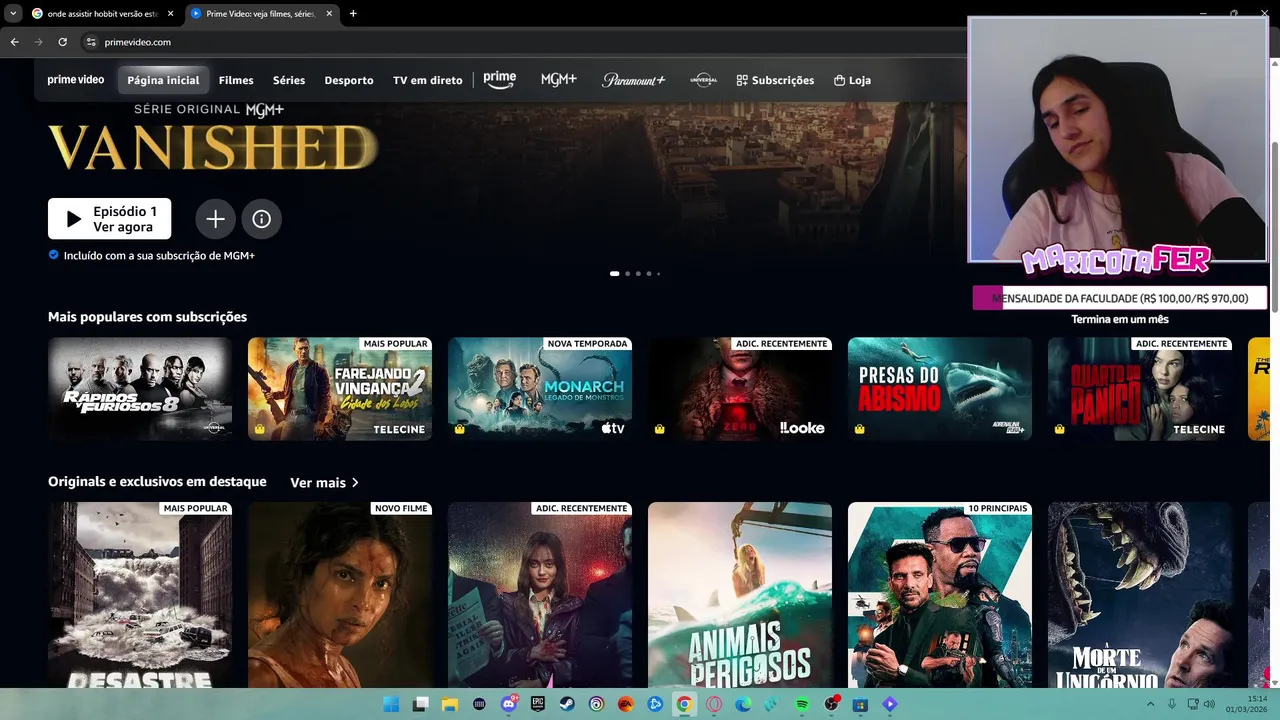Go to the Séries section
Image resolution: width=1280 pixels, height=720 pixels.
point(289,80)
